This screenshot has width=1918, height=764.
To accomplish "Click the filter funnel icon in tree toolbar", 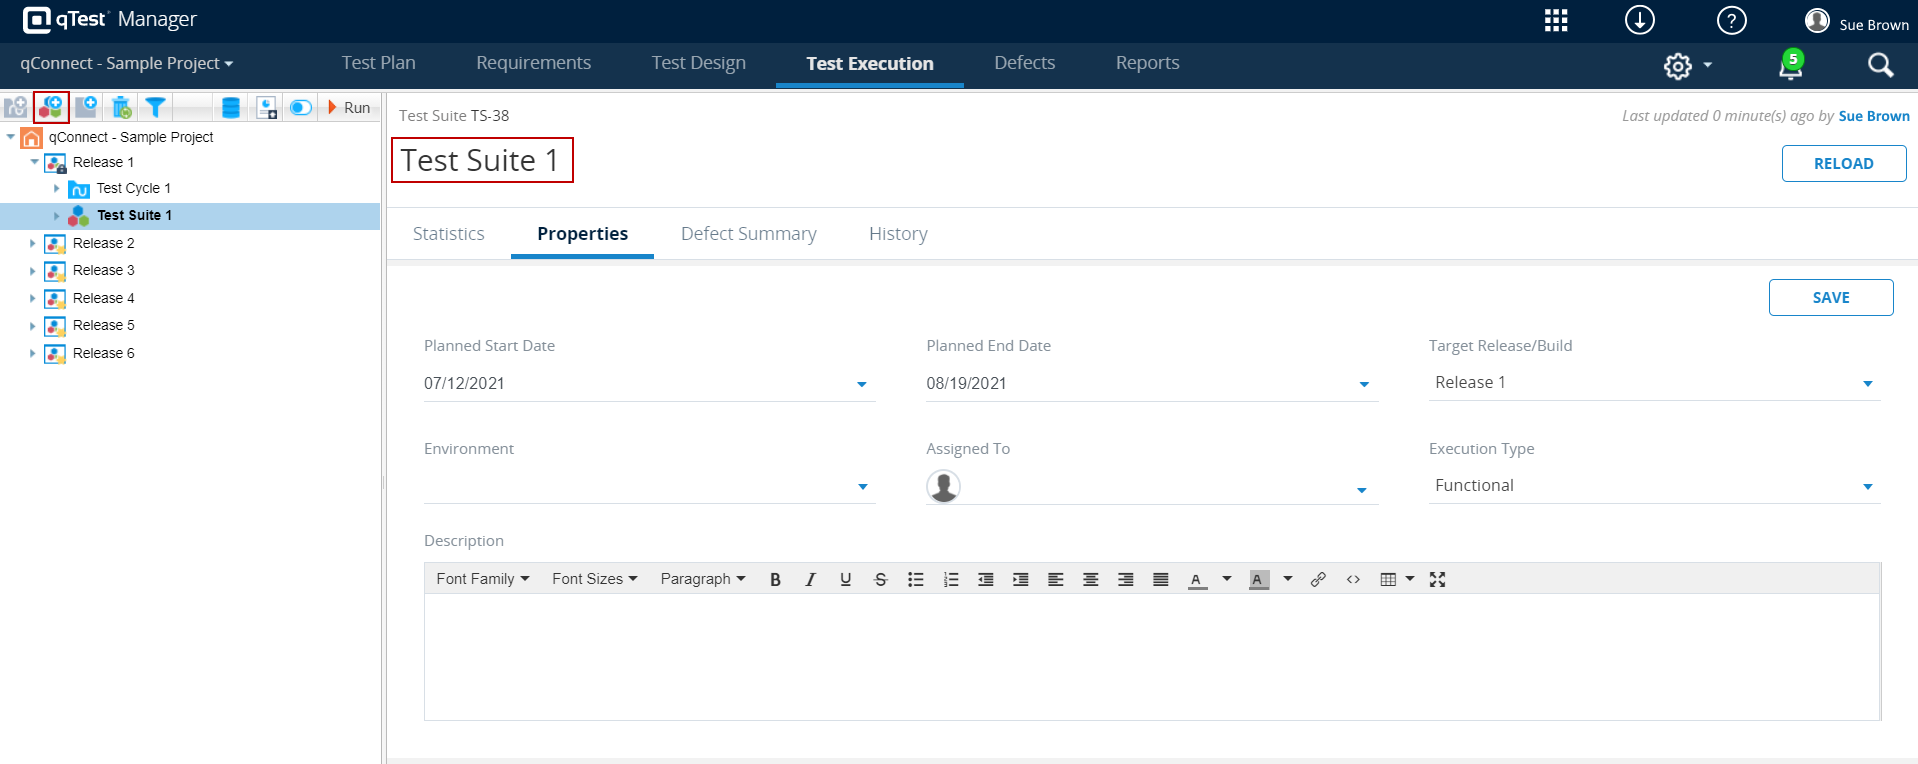I will coord(155,107).
